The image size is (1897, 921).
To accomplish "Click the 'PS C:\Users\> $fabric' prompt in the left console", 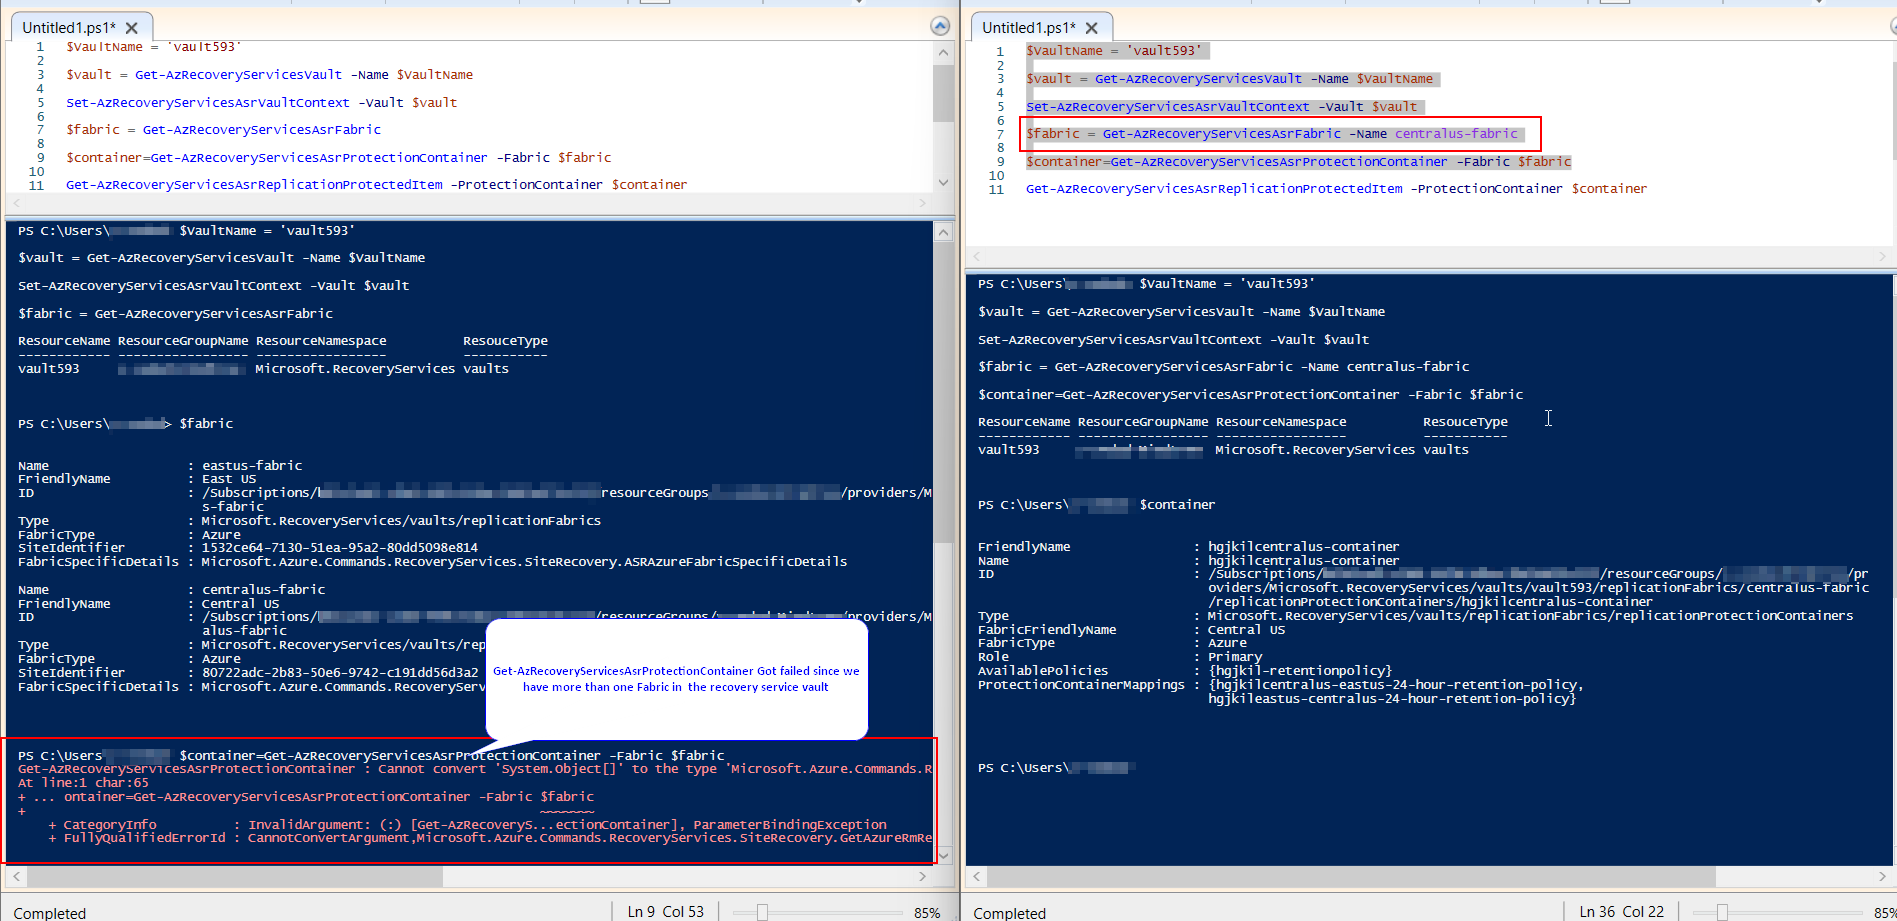I will coord(125,424).
